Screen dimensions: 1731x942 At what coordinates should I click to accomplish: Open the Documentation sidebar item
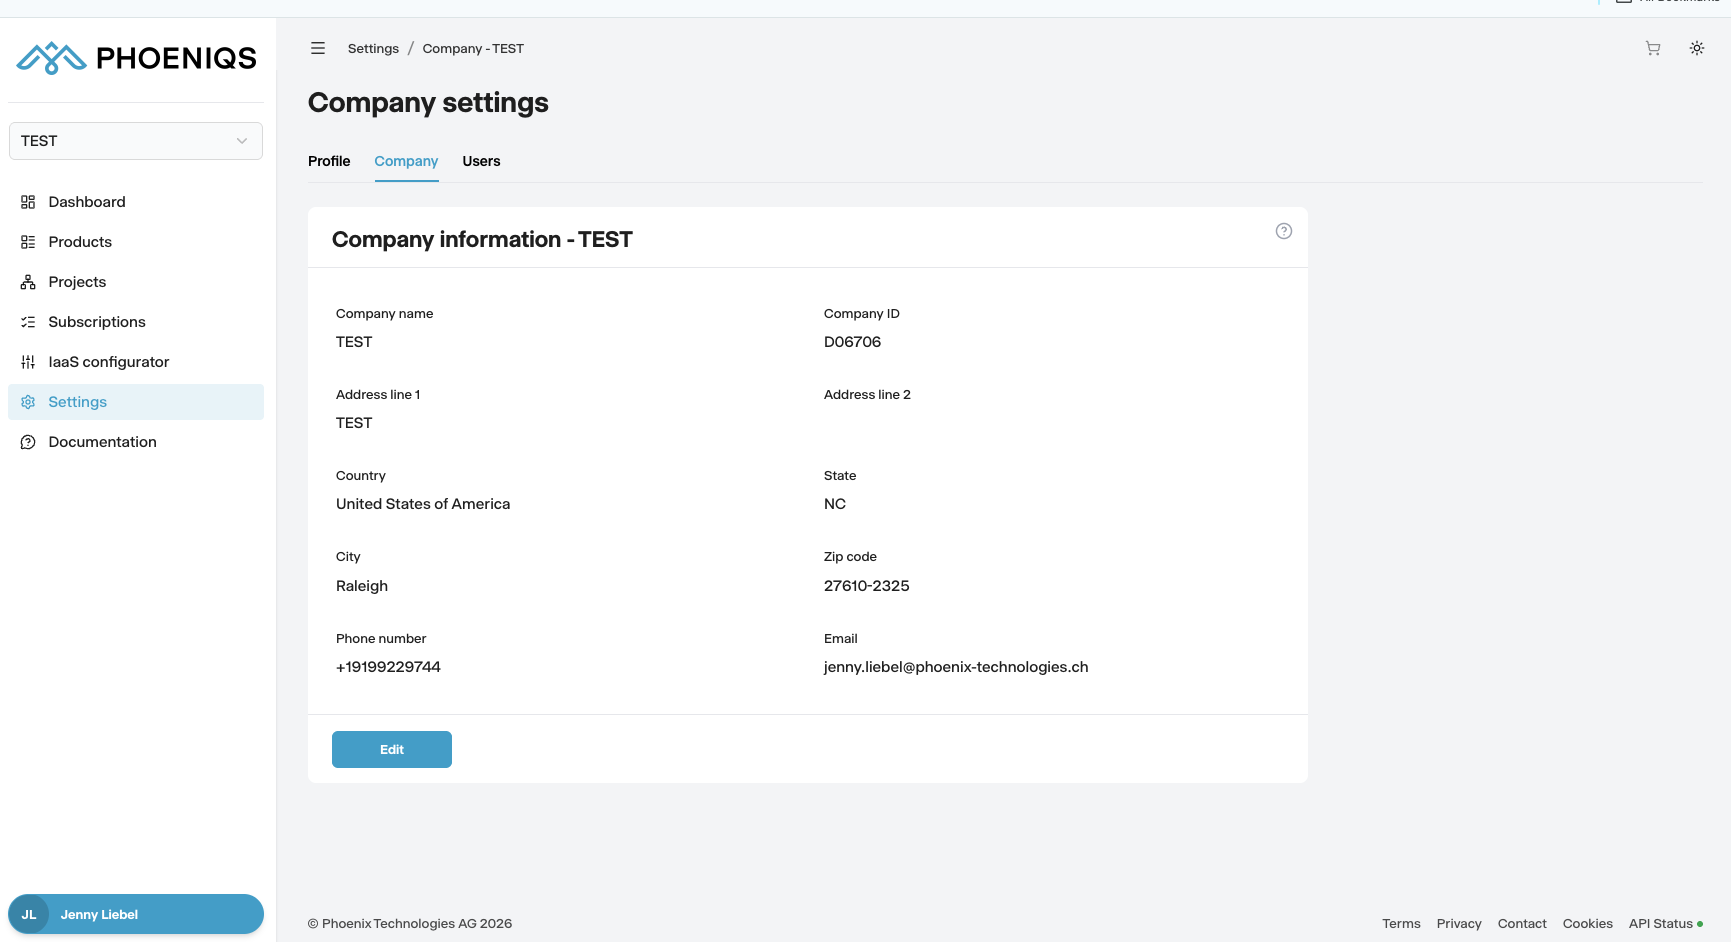(x=102, y=442)
